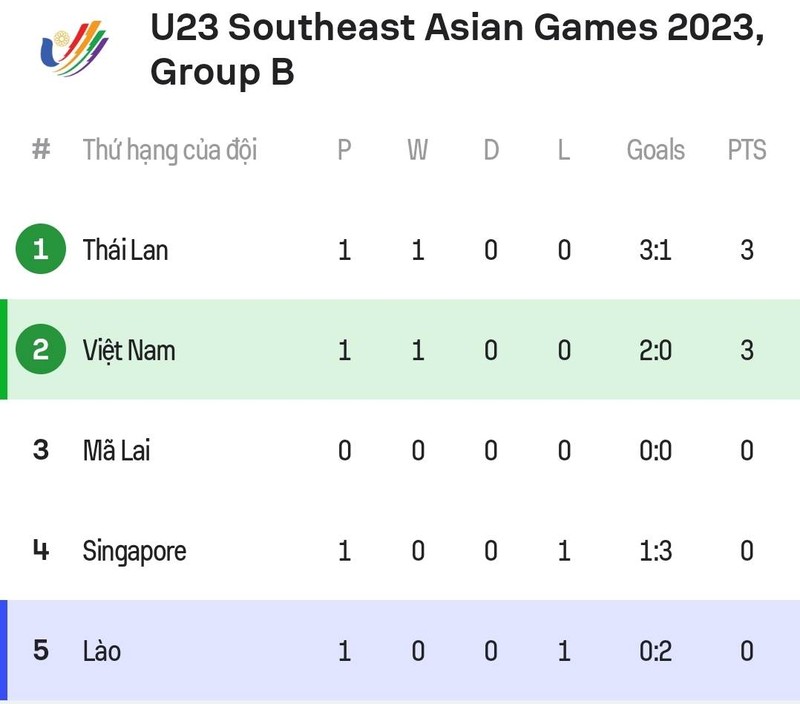The height and width of the screenshot is (704, 800).
Task: Select the Mã Lai team name
Action: (116, 450)
